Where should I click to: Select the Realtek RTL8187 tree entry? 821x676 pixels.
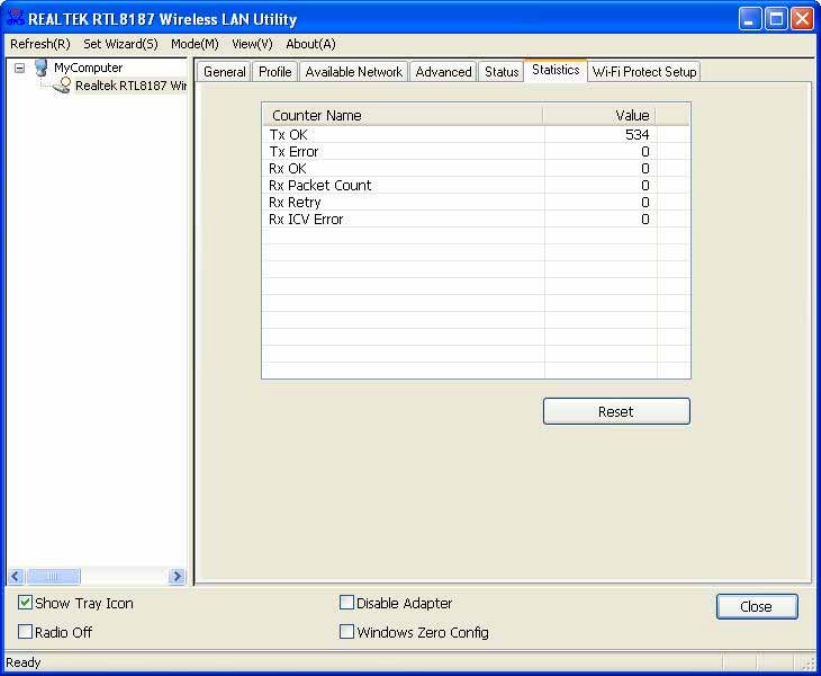(x=130, y=85)
